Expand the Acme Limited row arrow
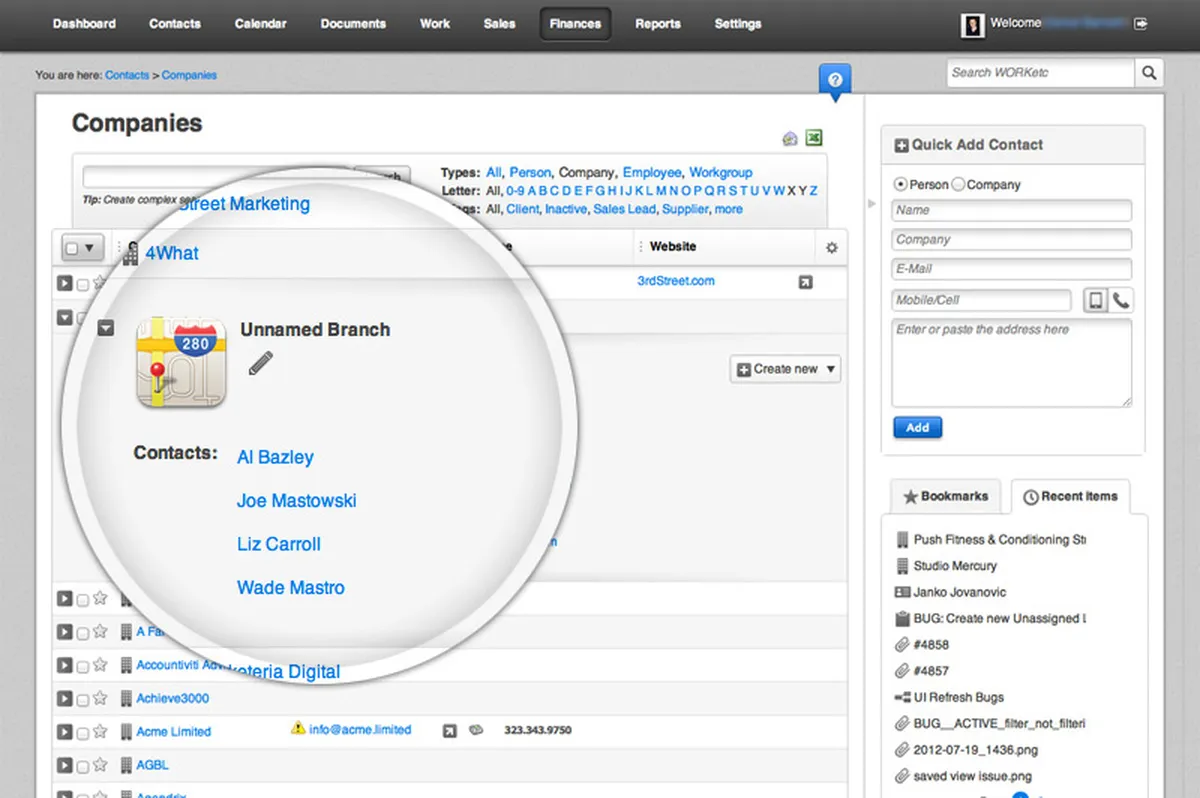Viewport: 1200px width, 798px height. [64, 731]
